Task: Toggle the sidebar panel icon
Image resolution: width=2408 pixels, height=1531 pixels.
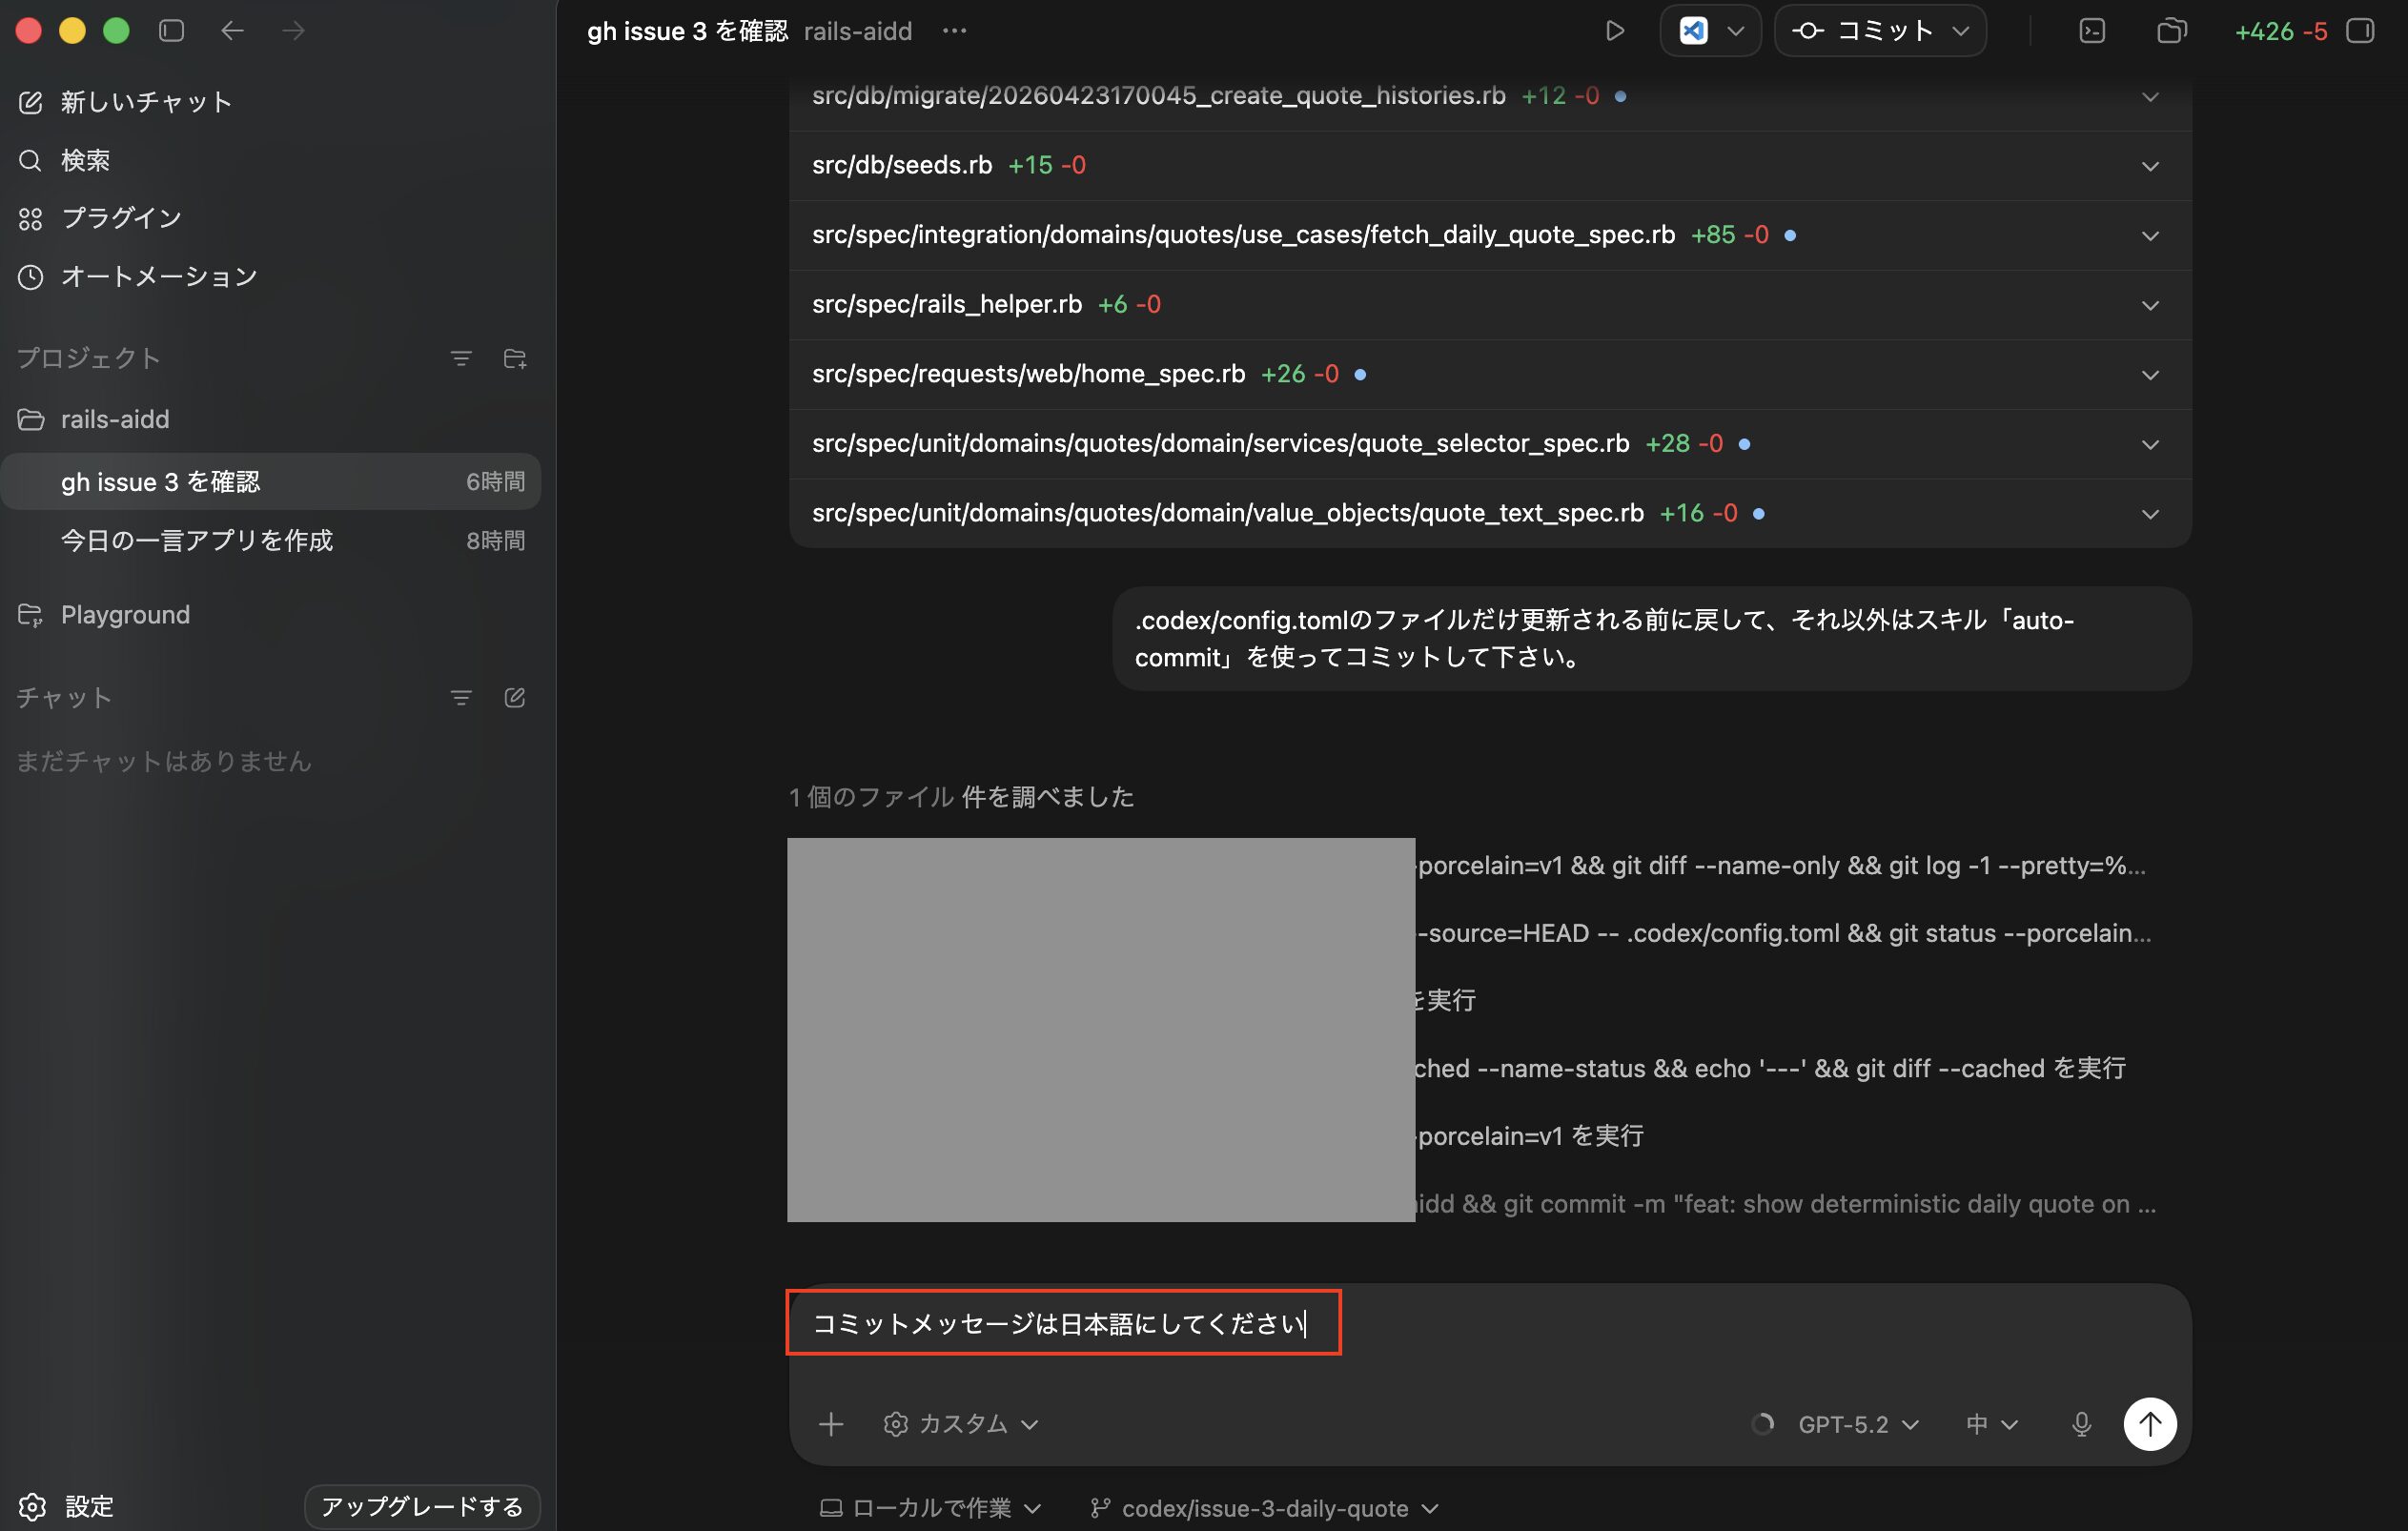Action: [171, 31]
